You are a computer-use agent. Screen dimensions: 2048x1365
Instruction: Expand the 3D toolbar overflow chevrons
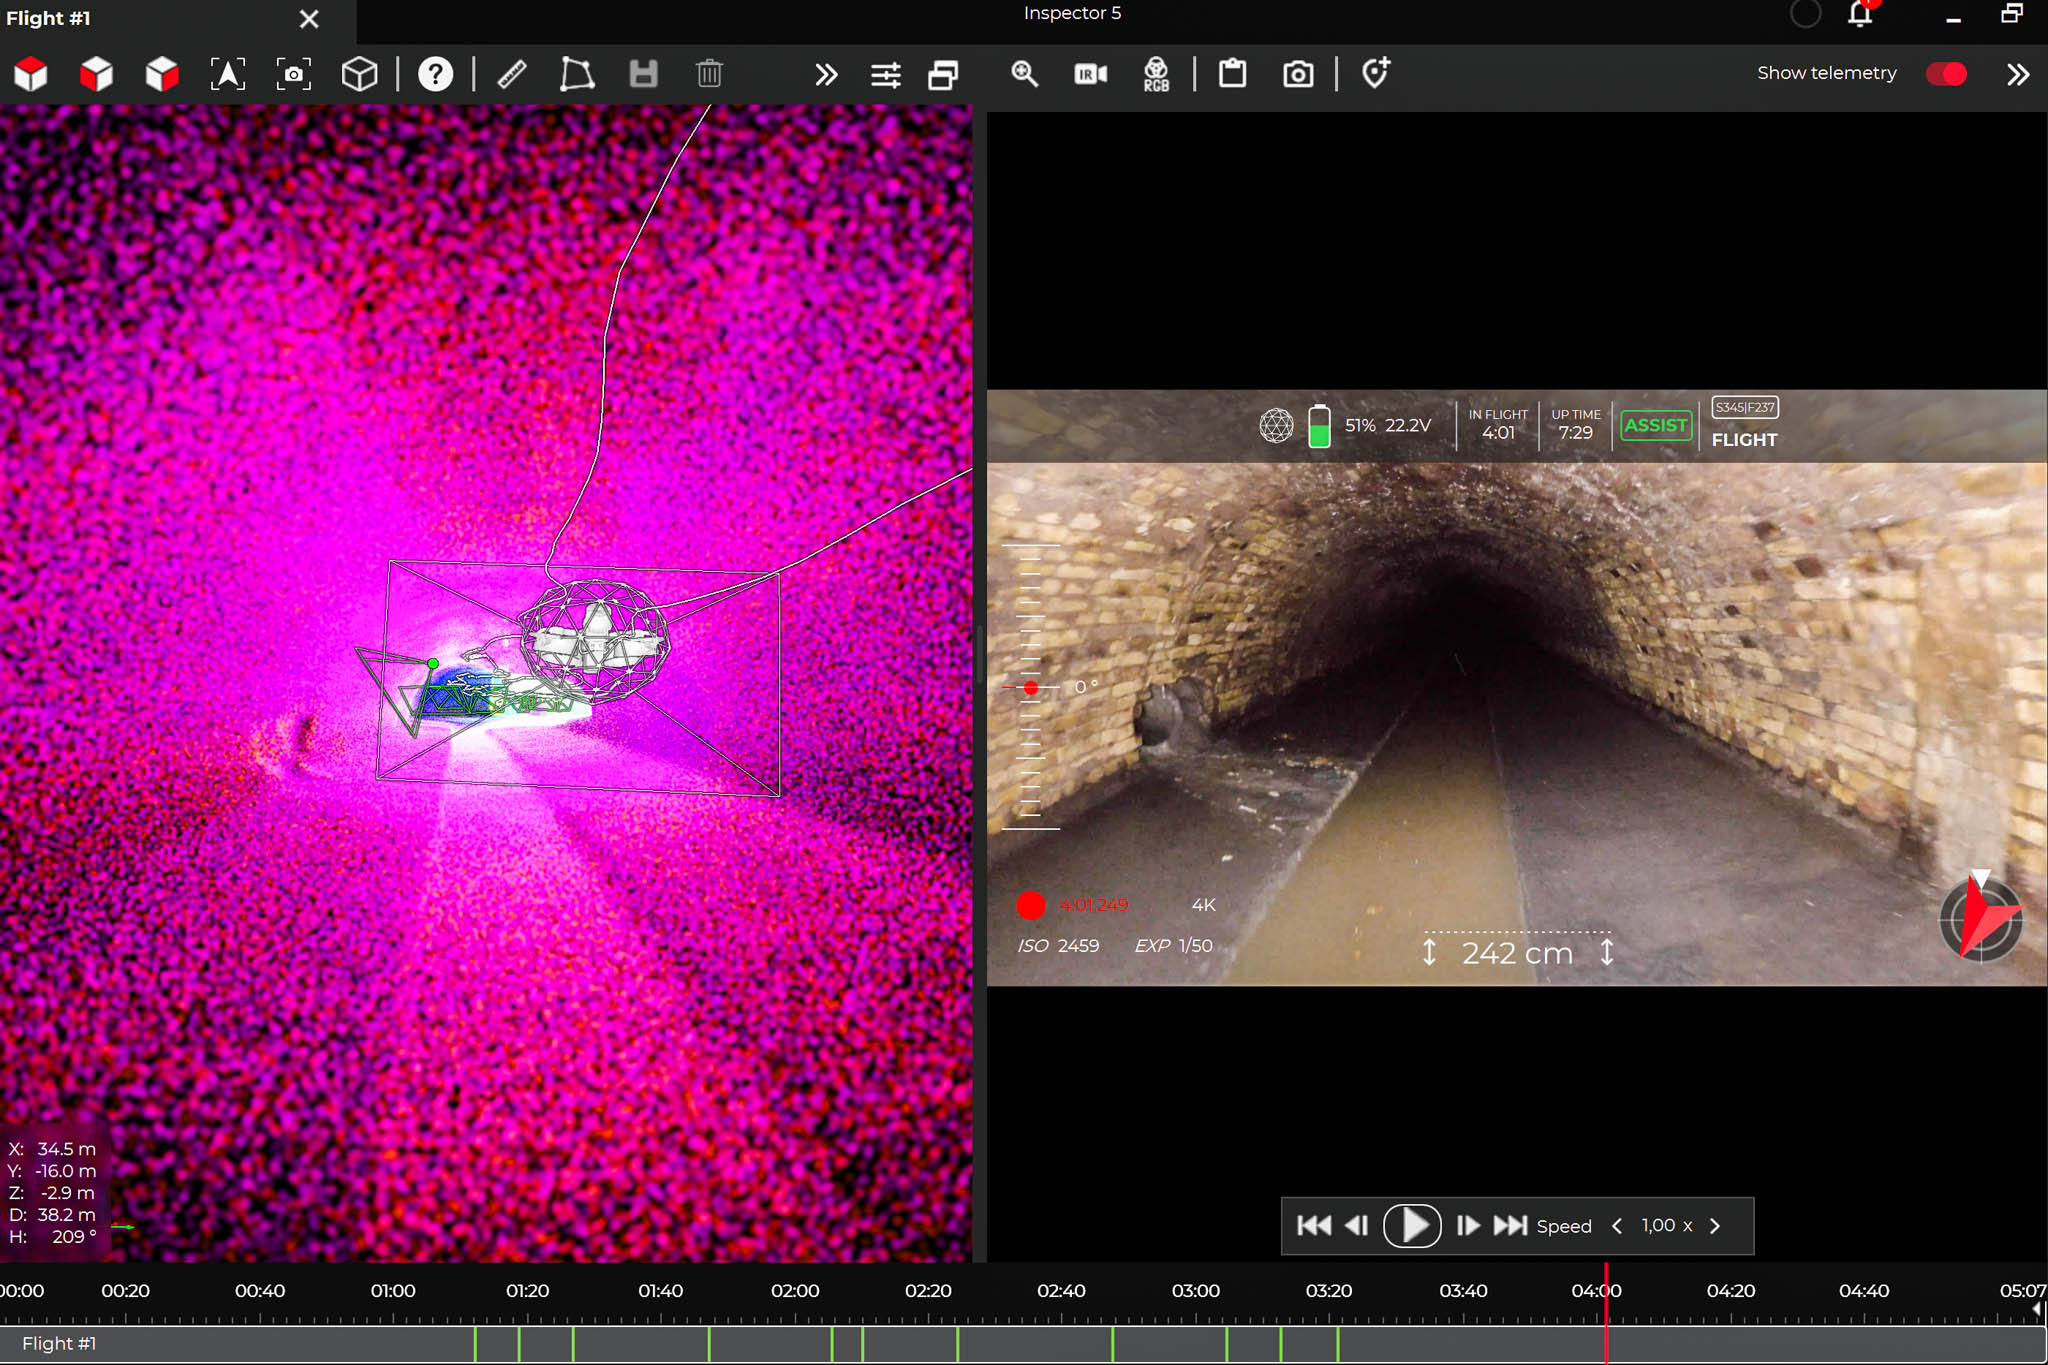(825, 74)
